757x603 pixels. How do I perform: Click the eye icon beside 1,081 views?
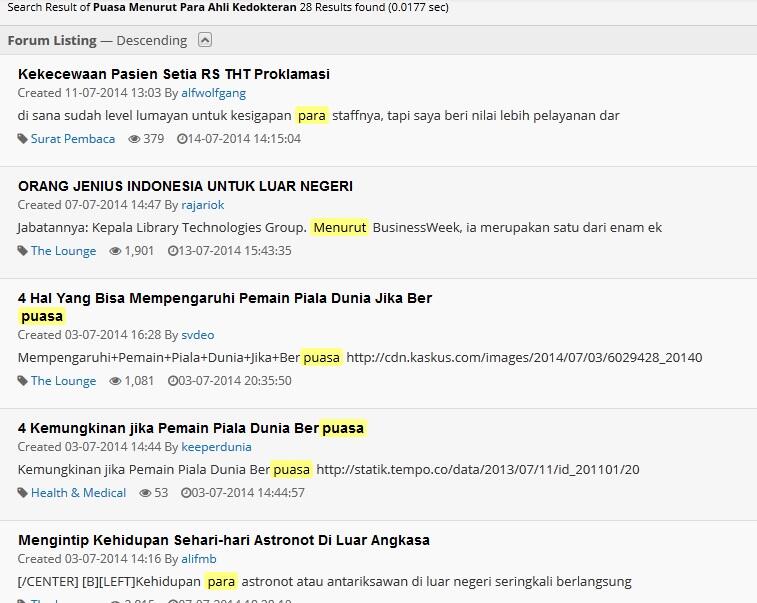(x=115, y=381)
